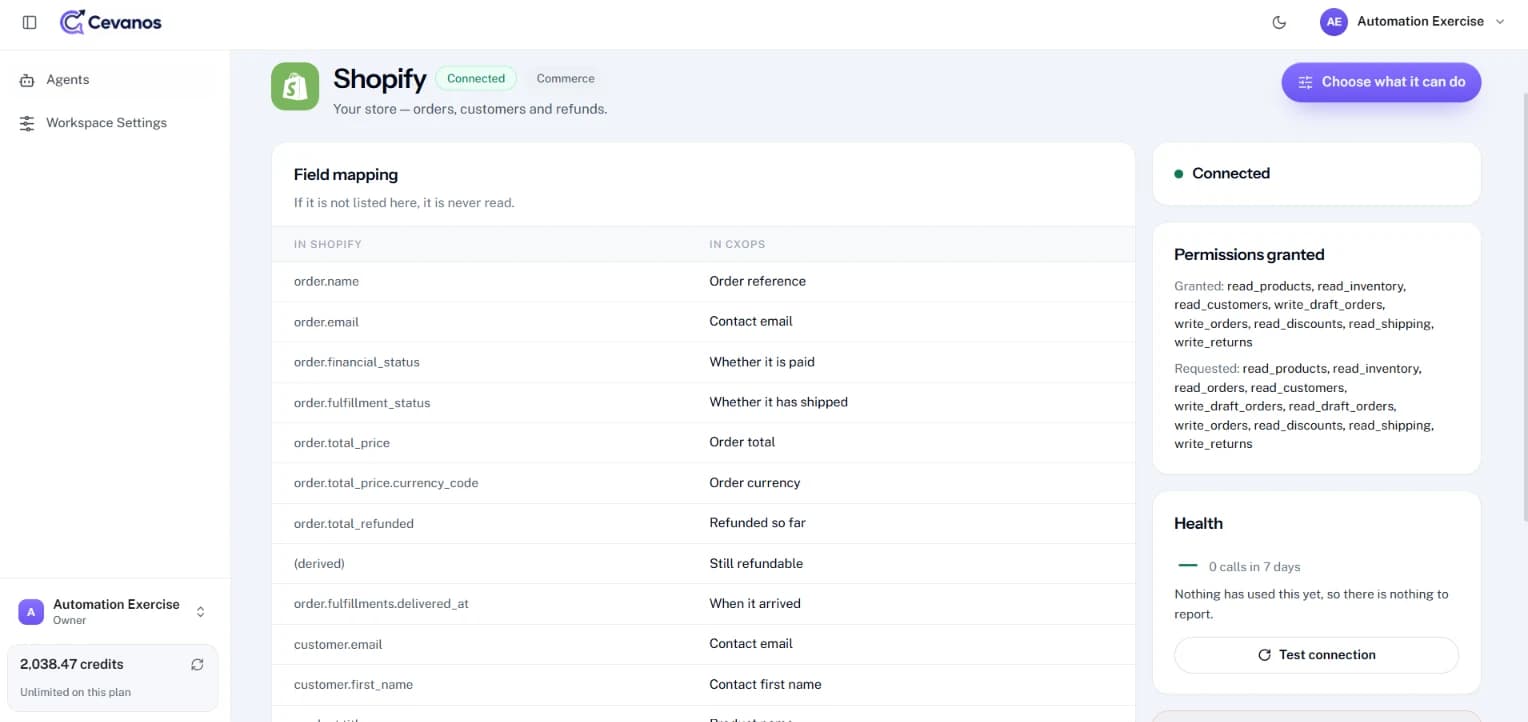1528x722 pixels.
Task: Toggle the sidebar collapse icon
Action: point(29,22)
